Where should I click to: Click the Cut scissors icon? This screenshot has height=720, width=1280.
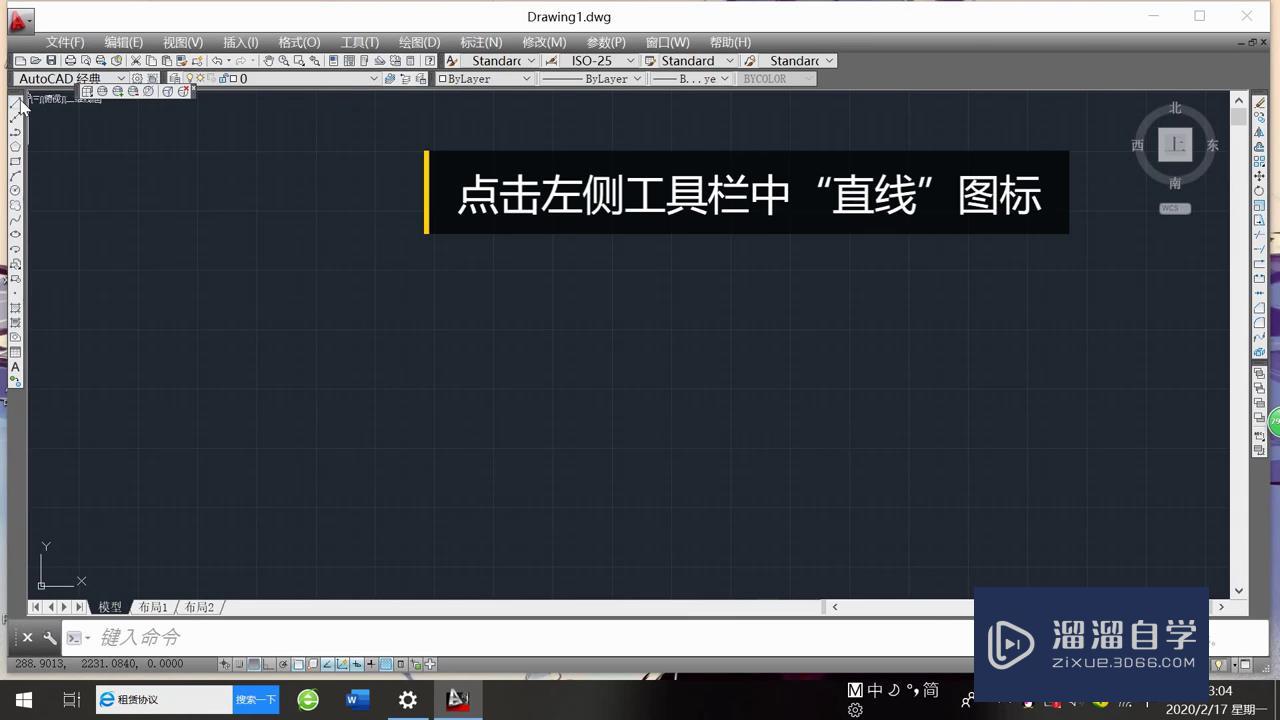pyautogui.click(x=136, y=61)
